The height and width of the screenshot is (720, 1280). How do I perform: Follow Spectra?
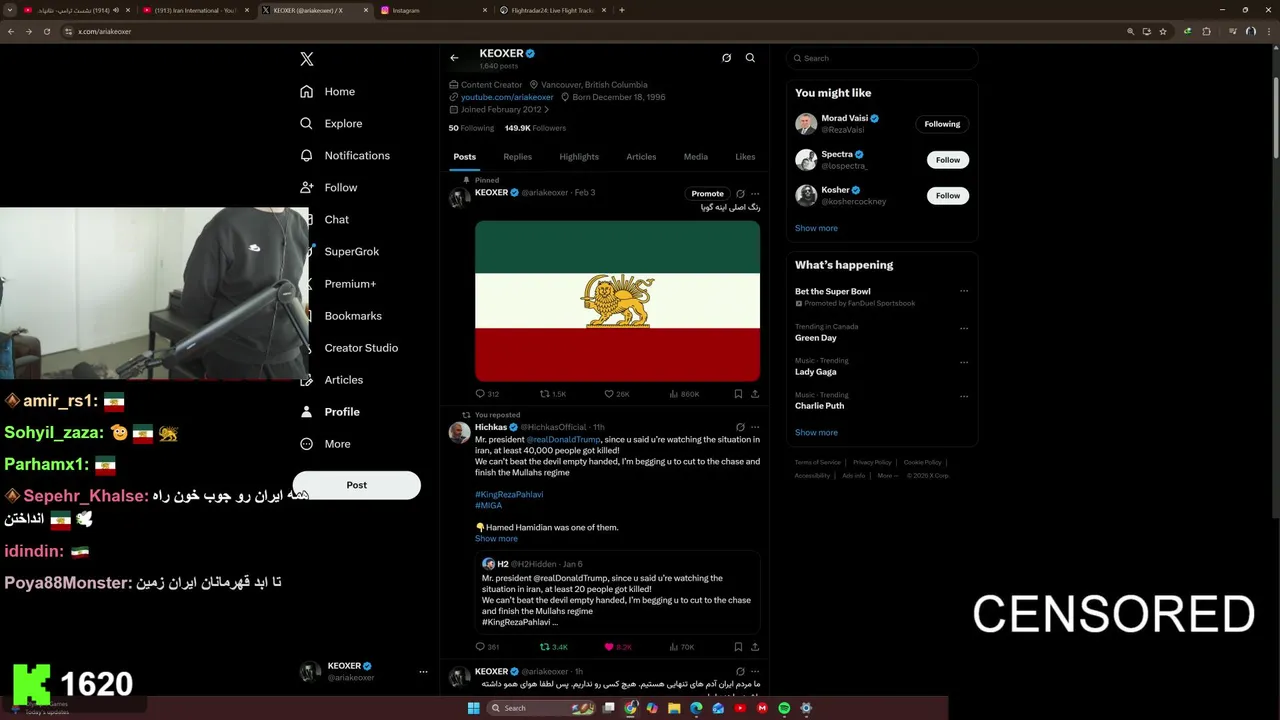click(x=948, y=160)
